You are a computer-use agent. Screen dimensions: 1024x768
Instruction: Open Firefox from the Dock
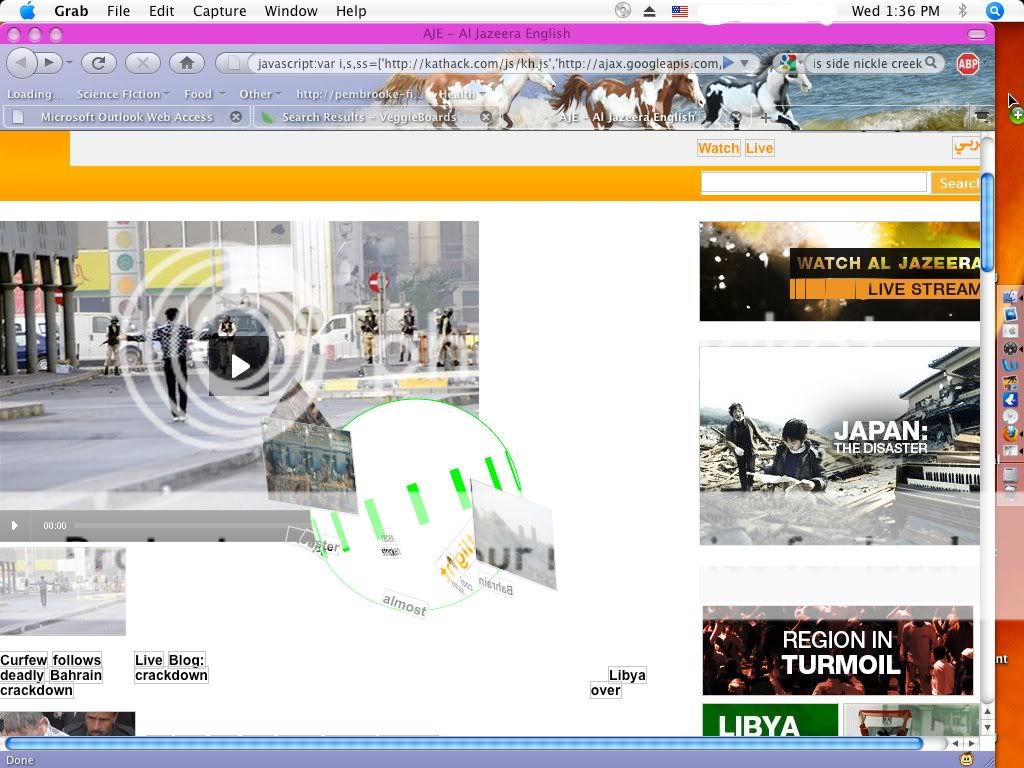(x=1010, y=433)
